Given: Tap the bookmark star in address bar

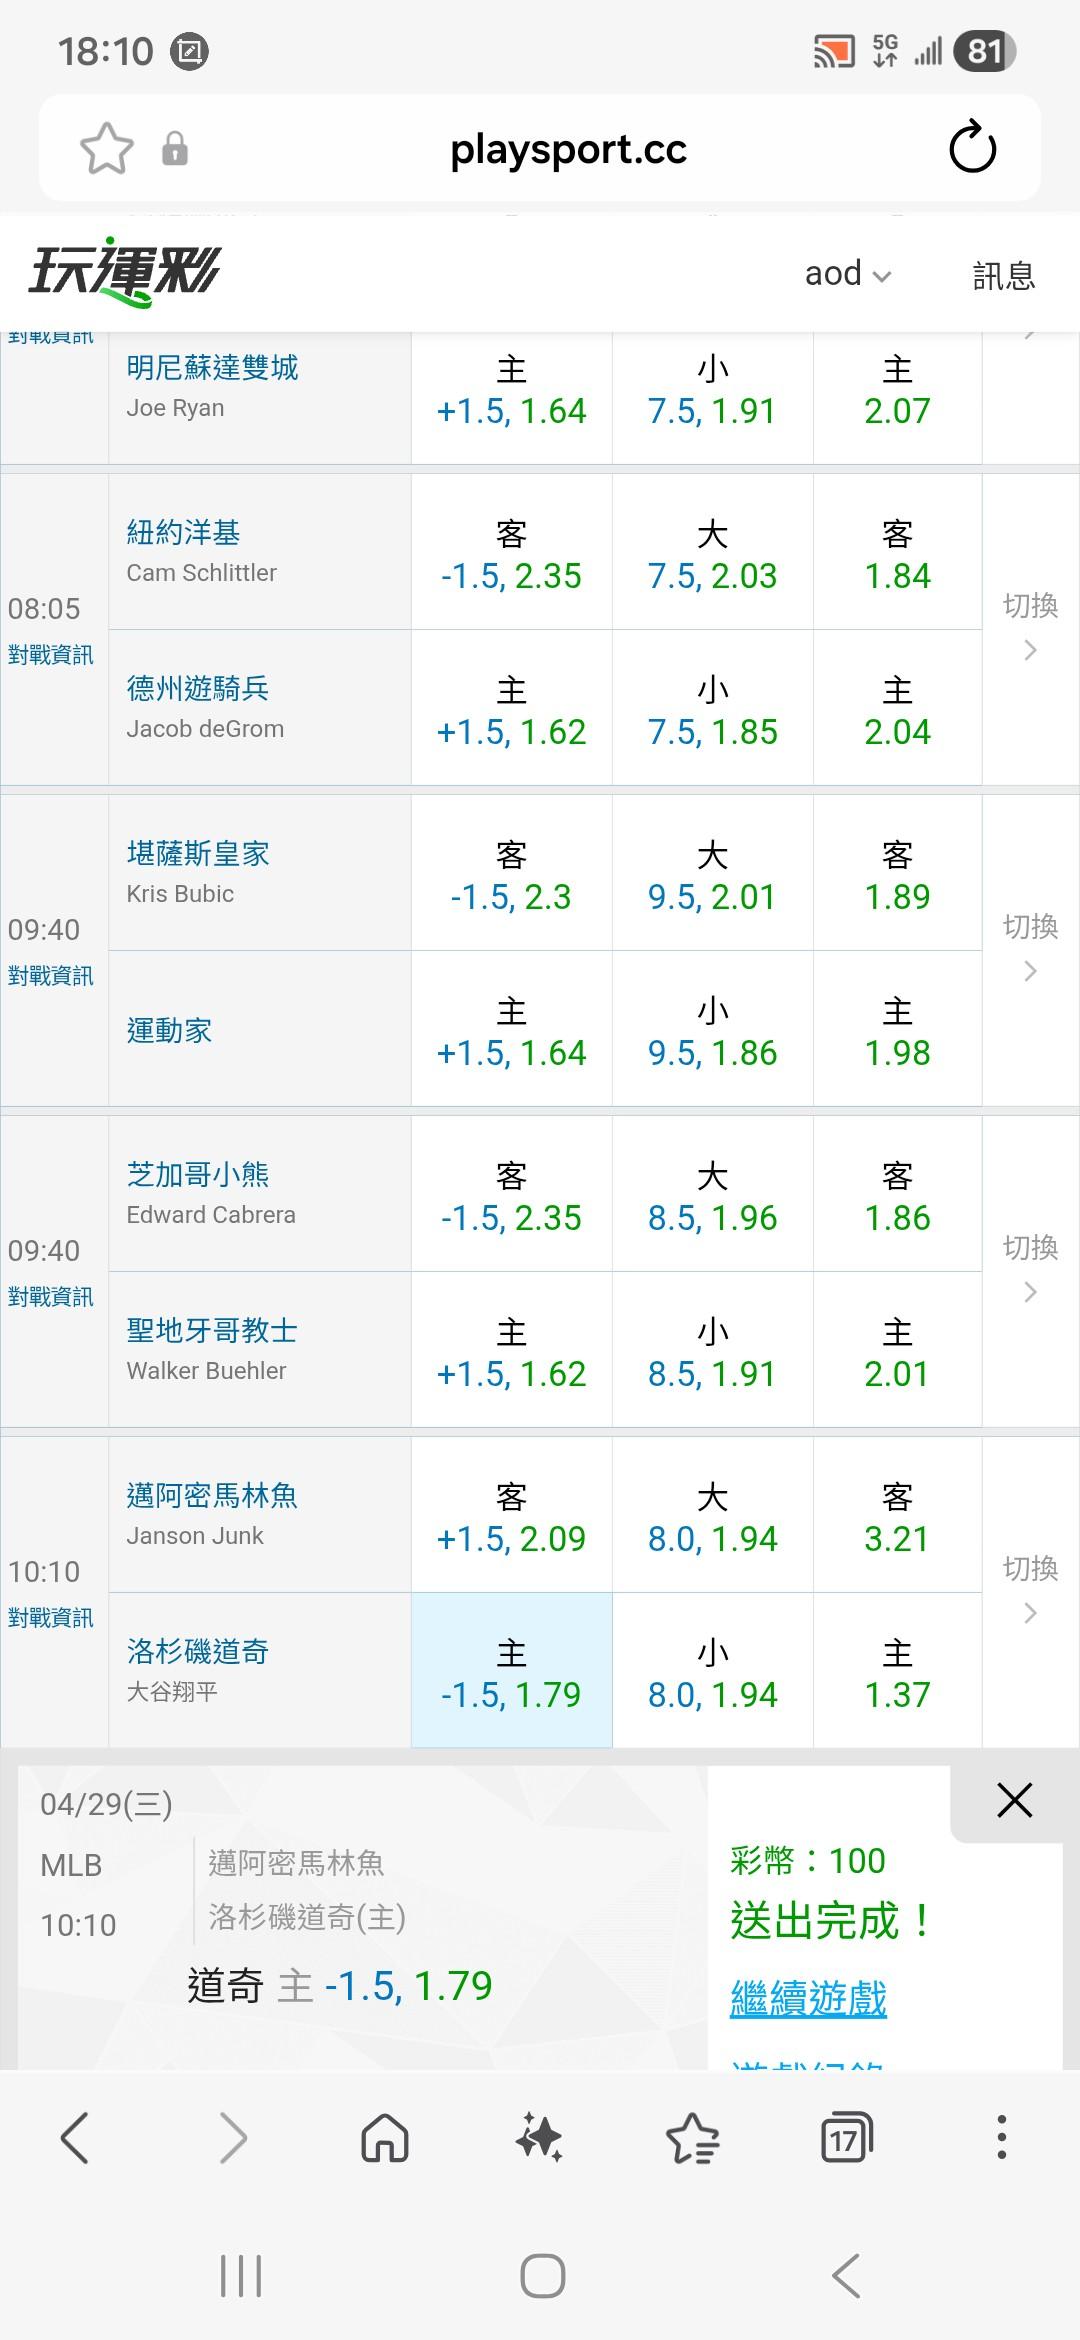Looking at the screenshot, I should pyautogui.click(x=106, y=149).
